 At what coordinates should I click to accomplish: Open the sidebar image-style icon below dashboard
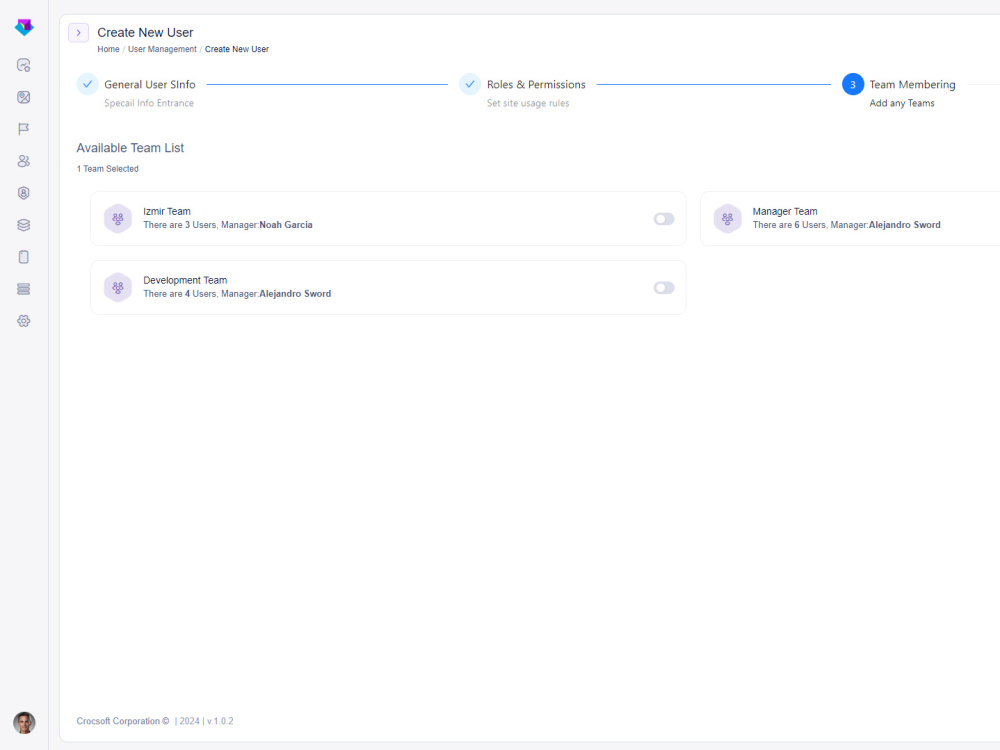(x=24, y=97)
